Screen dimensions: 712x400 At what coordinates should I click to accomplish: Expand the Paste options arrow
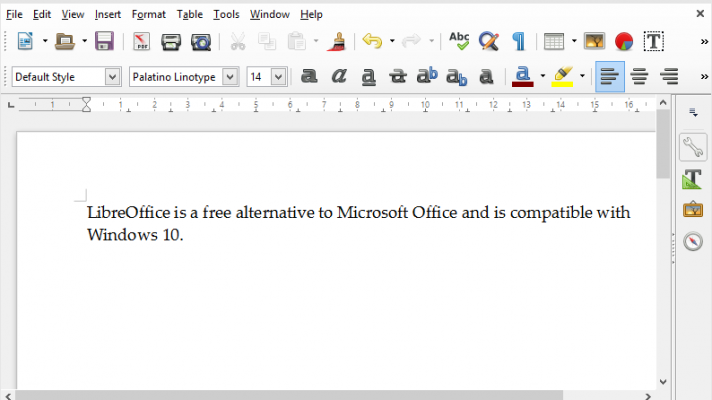coord(316,41)
